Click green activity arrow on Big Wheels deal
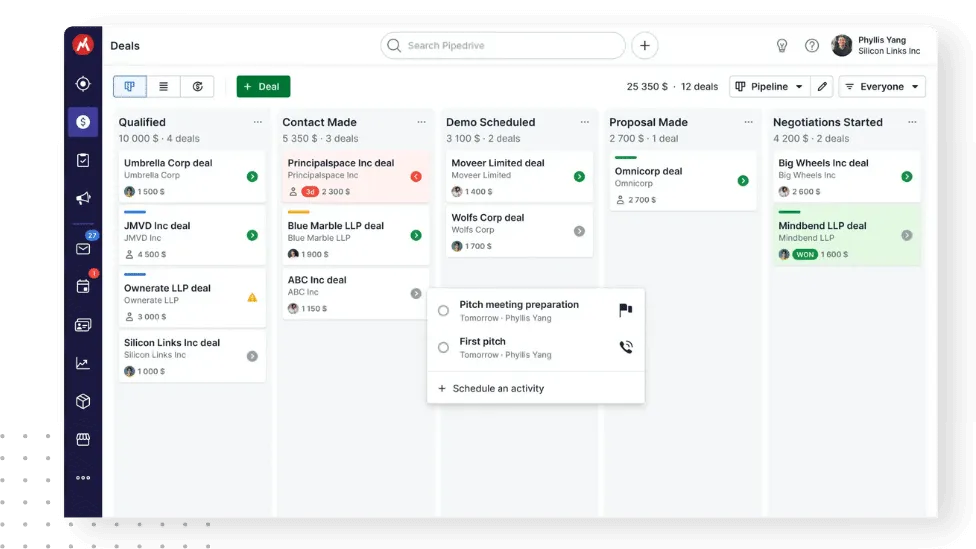 tap(907, 177)
